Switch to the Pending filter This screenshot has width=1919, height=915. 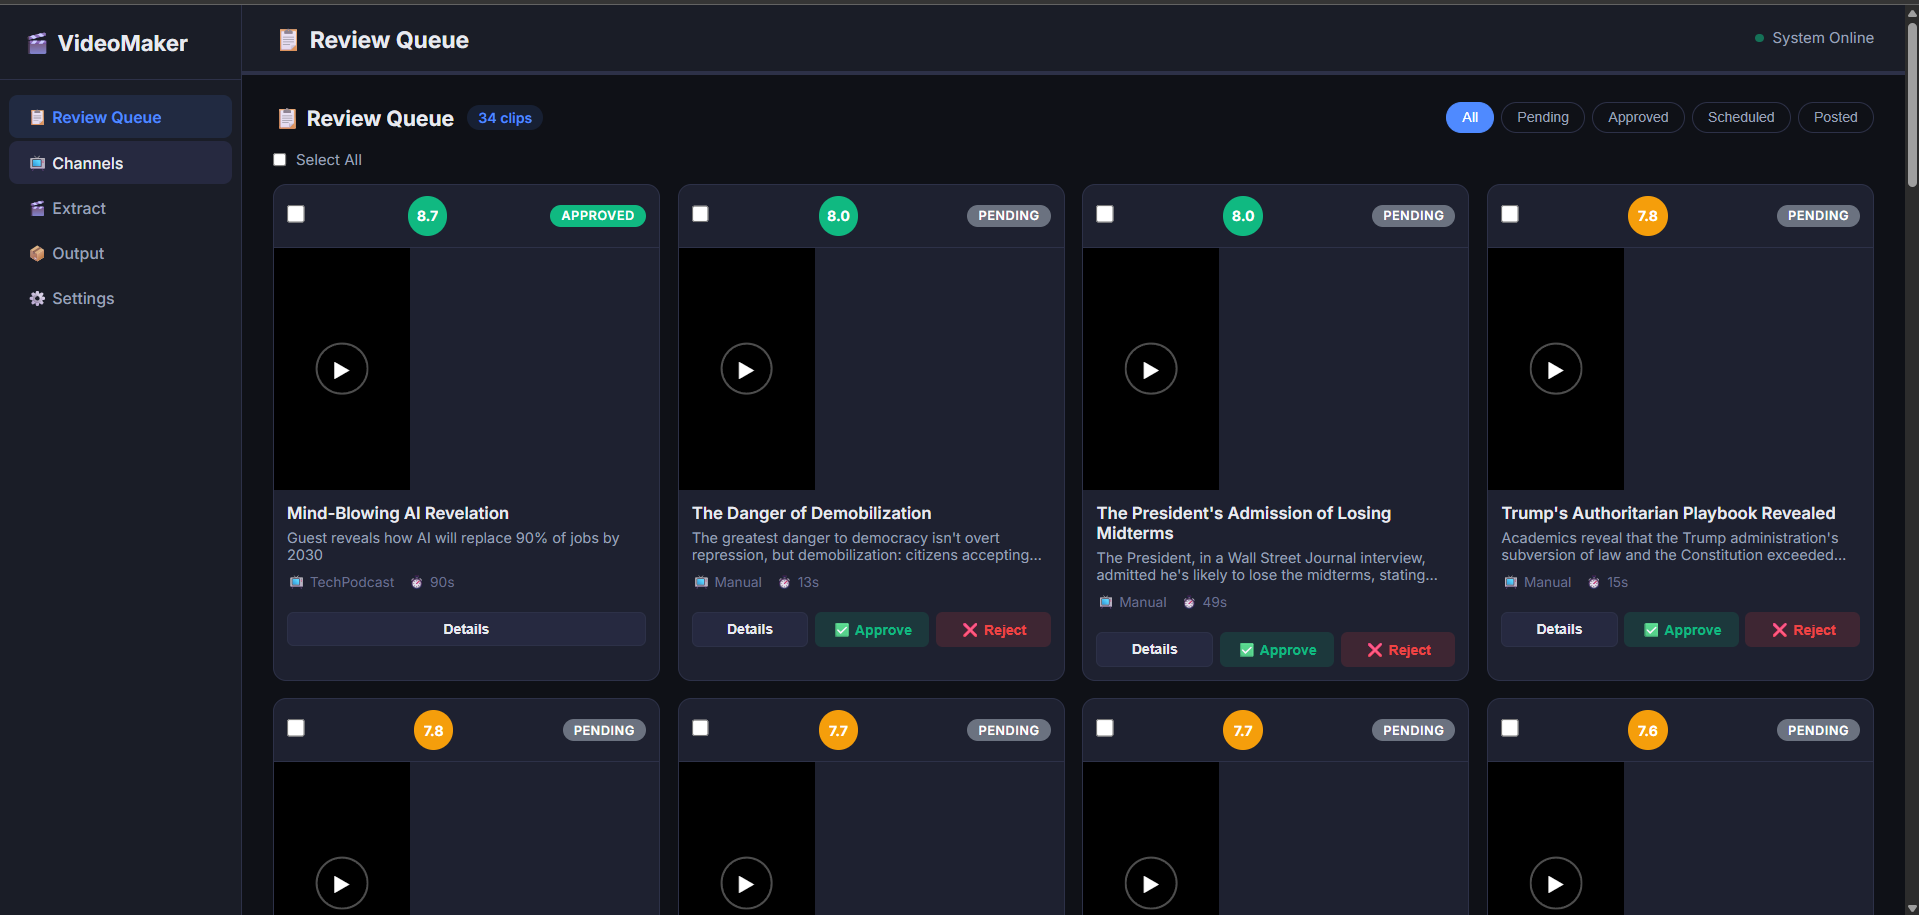pos(1542,117)
